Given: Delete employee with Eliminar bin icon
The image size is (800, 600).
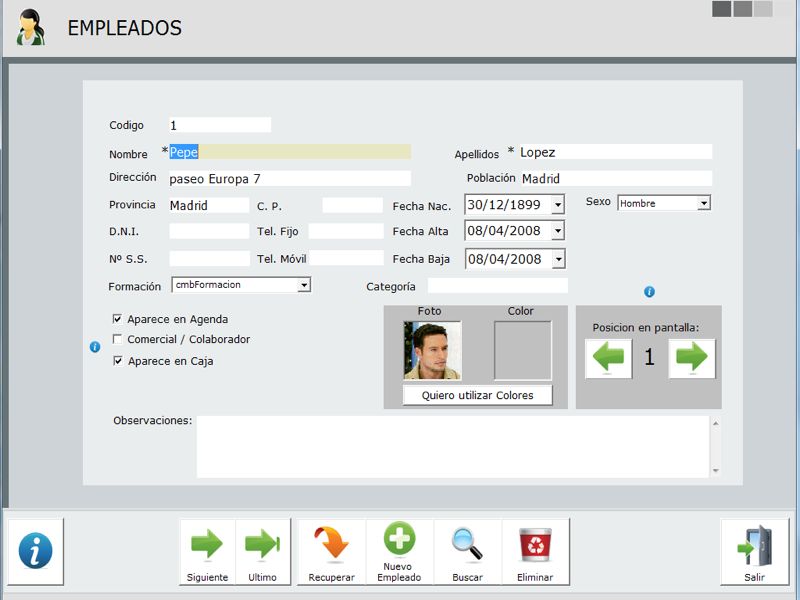Looking at the screenshot, I should point(535,545).
